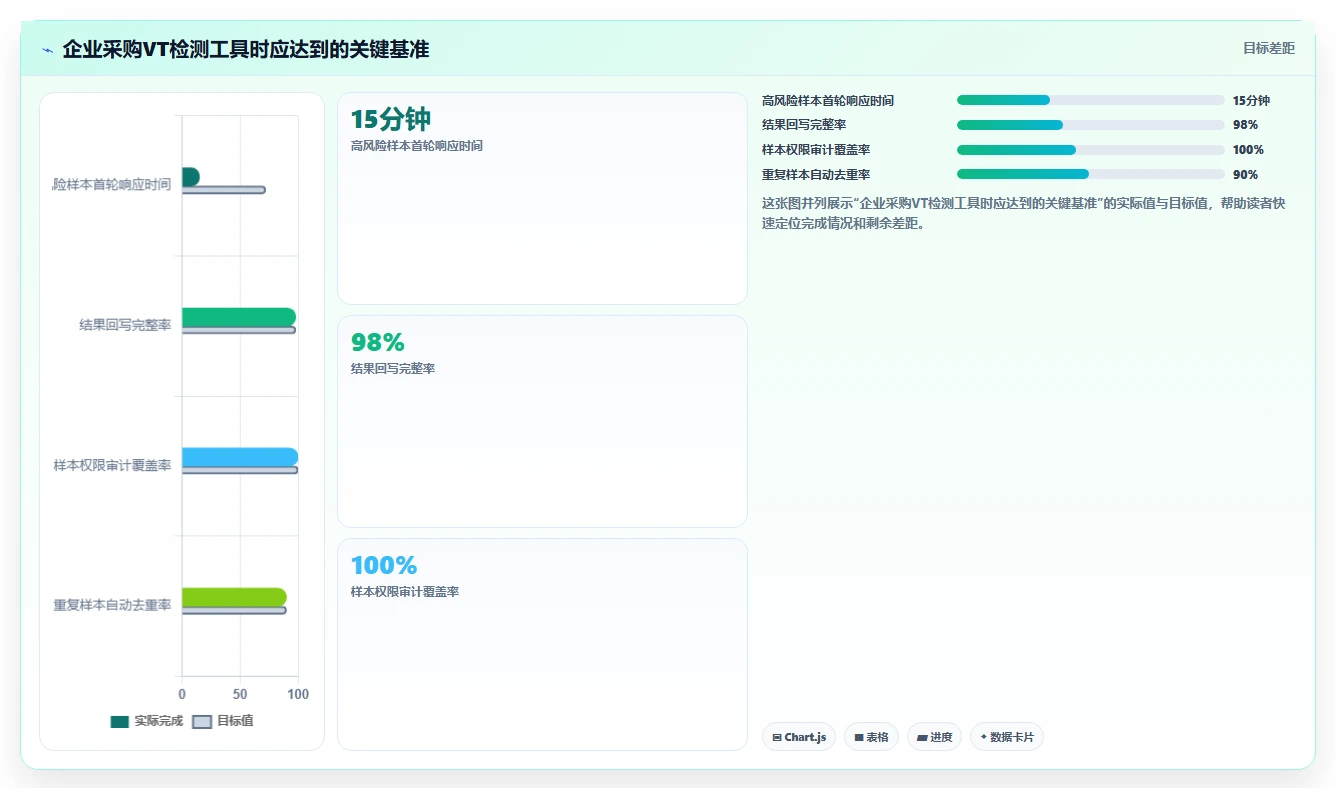Click the dark green 实际完成 bar for 首轮响应时间

click(190, 177)
